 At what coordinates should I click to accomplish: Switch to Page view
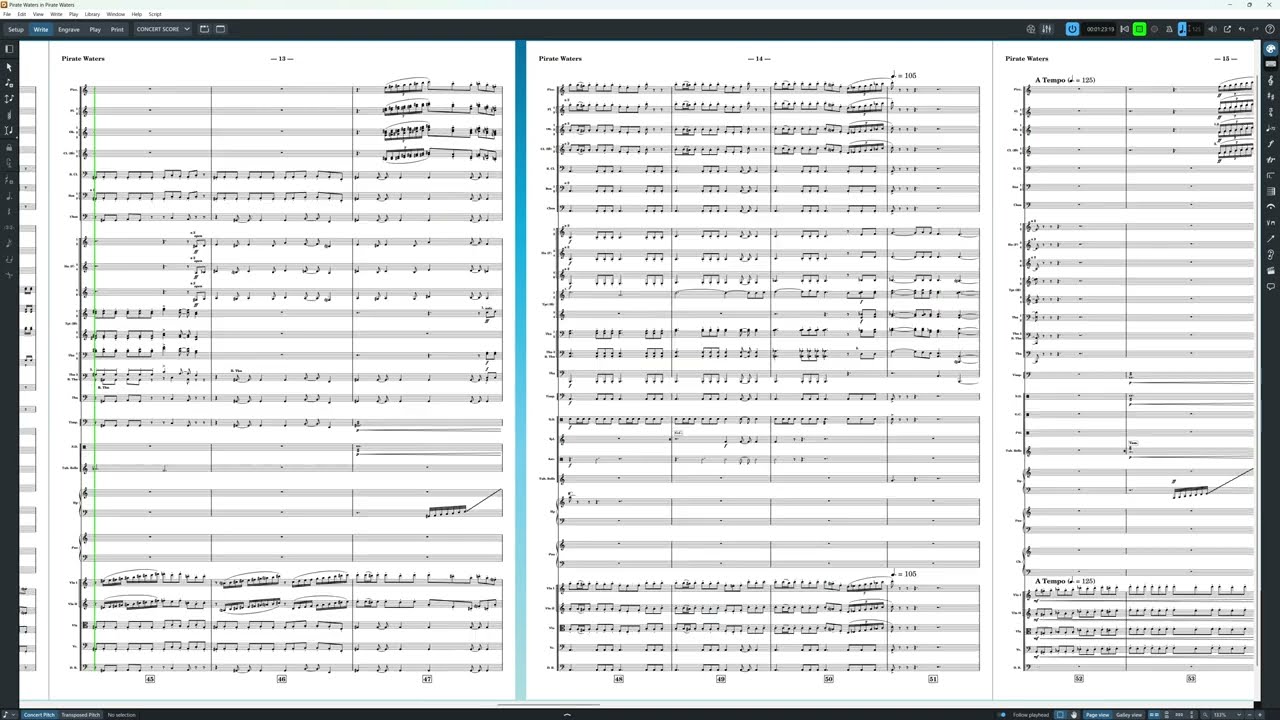pyautogui.click(x=1097, y=715)
